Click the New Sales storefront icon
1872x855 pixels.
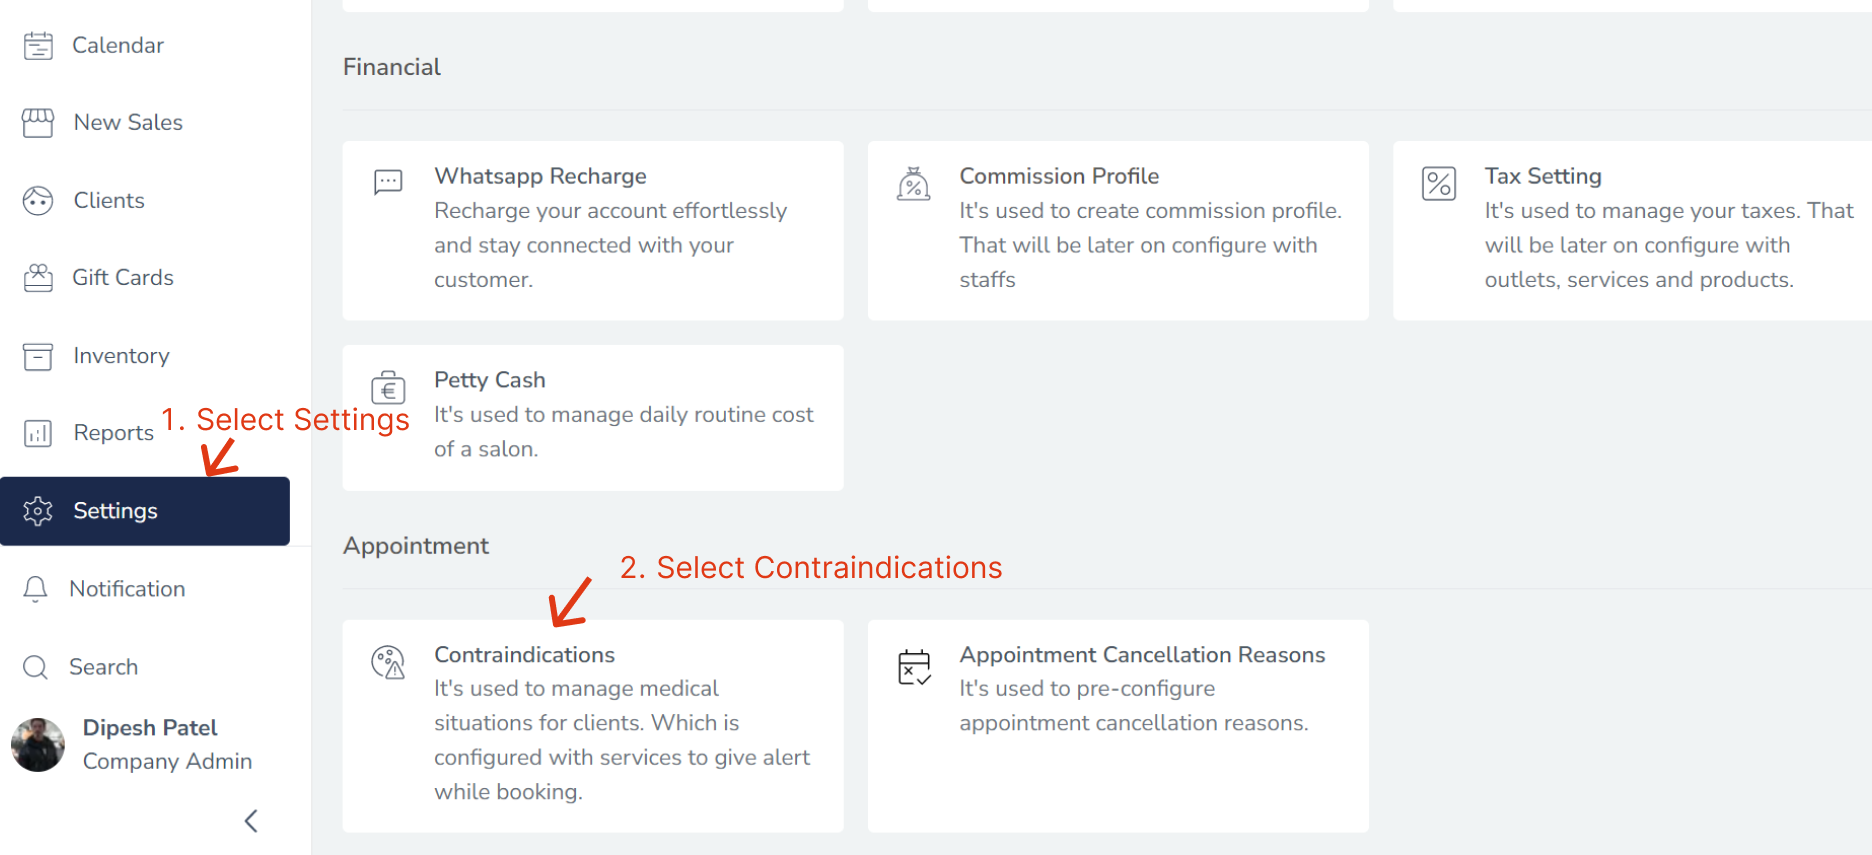38,122
